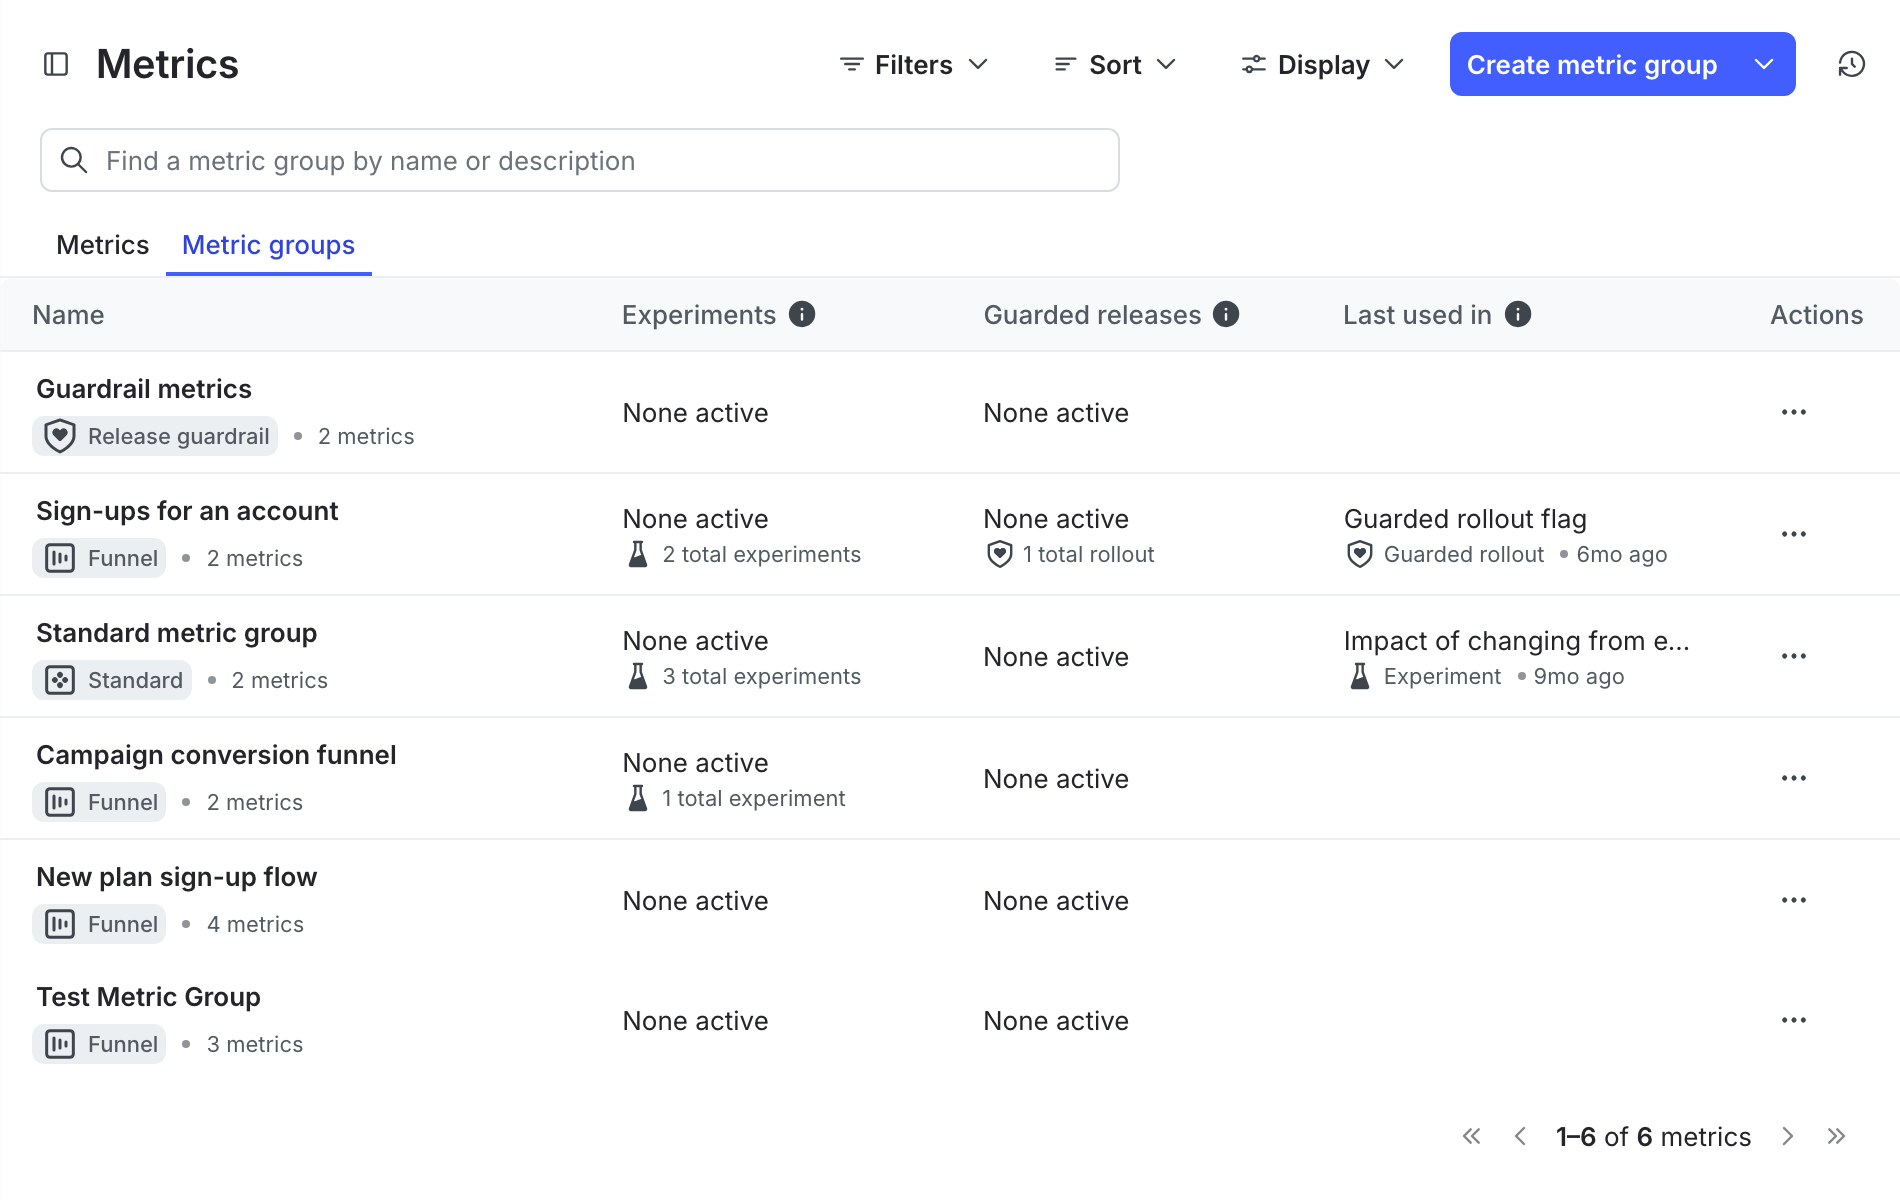Jump to the first page arrow
Viewport: 1900px width, 1200px height.
point(1471,1137)
